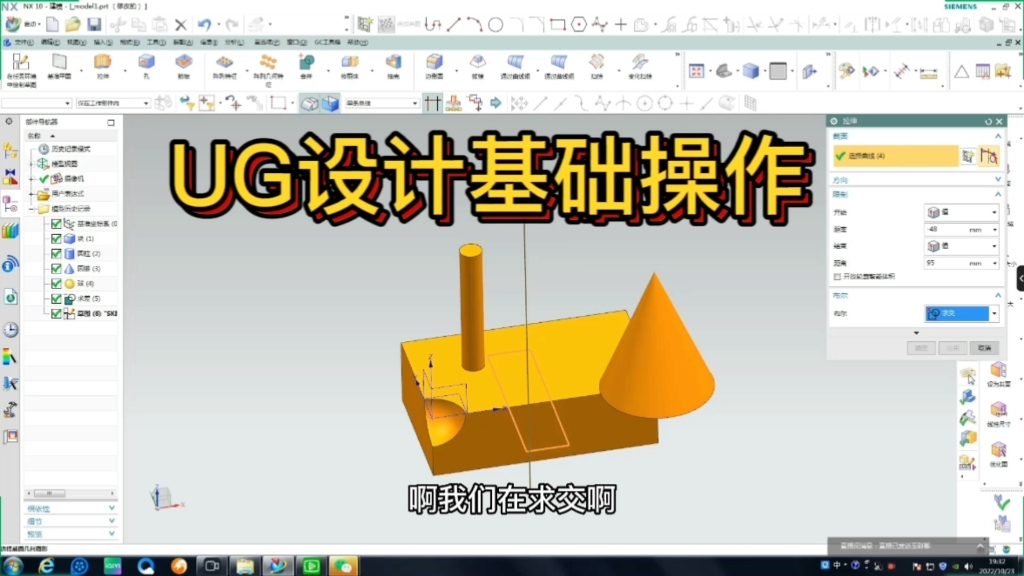Open the 分析 menu

coord(234,42)
